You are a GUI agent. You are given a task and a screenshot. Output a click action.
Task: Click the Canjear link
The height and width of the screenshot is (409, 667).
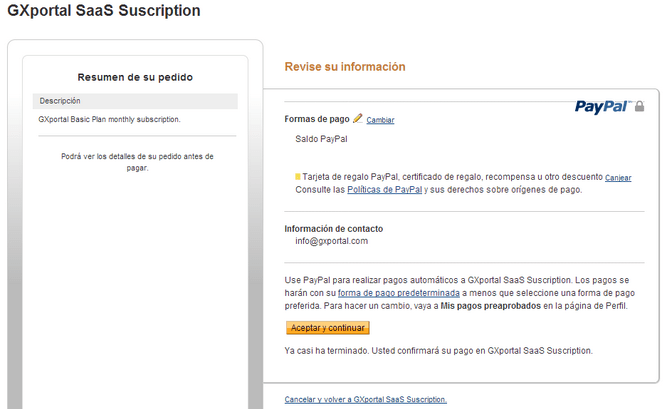click(x=618, y=177)
